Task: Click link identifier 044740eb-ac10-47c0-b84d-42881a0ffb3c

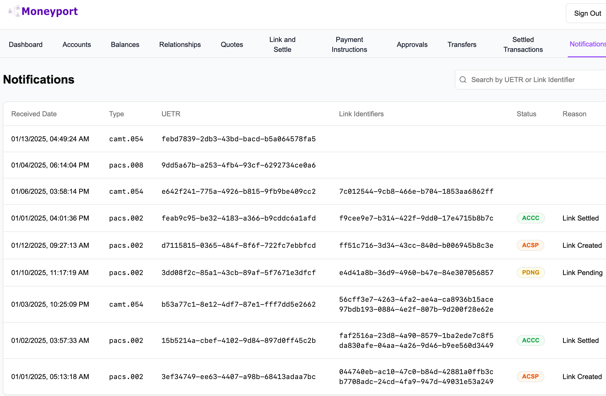Action: pyautogui.click(x=416, y=372)
